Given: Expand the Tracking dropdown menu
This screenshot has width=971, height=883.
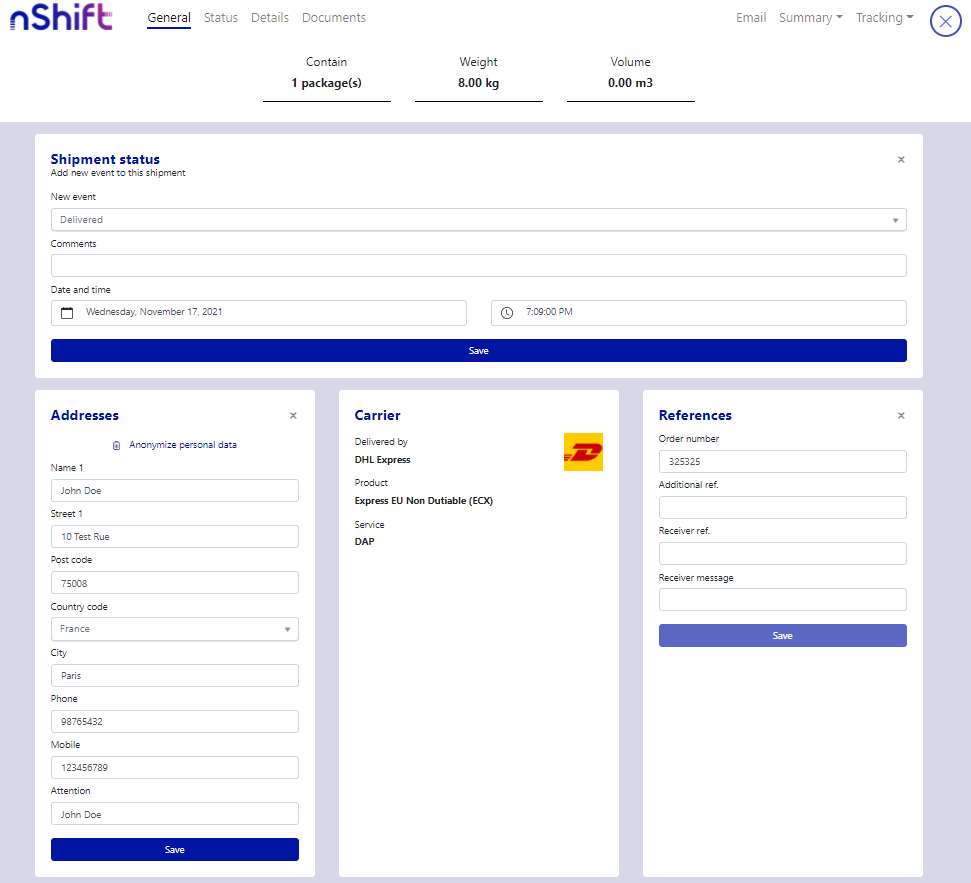Looking at the screenshot, I should [x=884, y=18].
